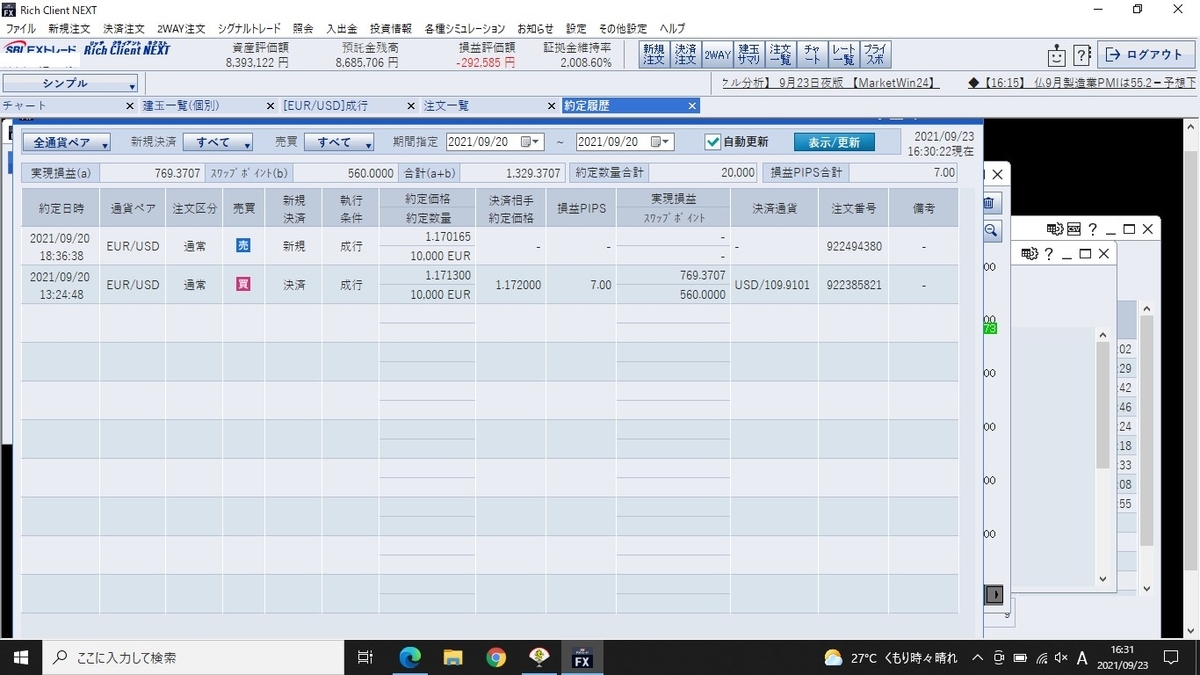Click the 損益PIPS value 7.00 in second row
Image resolution: width=1200 pixels, height=675 pixels.
click(x=600, y=285)
